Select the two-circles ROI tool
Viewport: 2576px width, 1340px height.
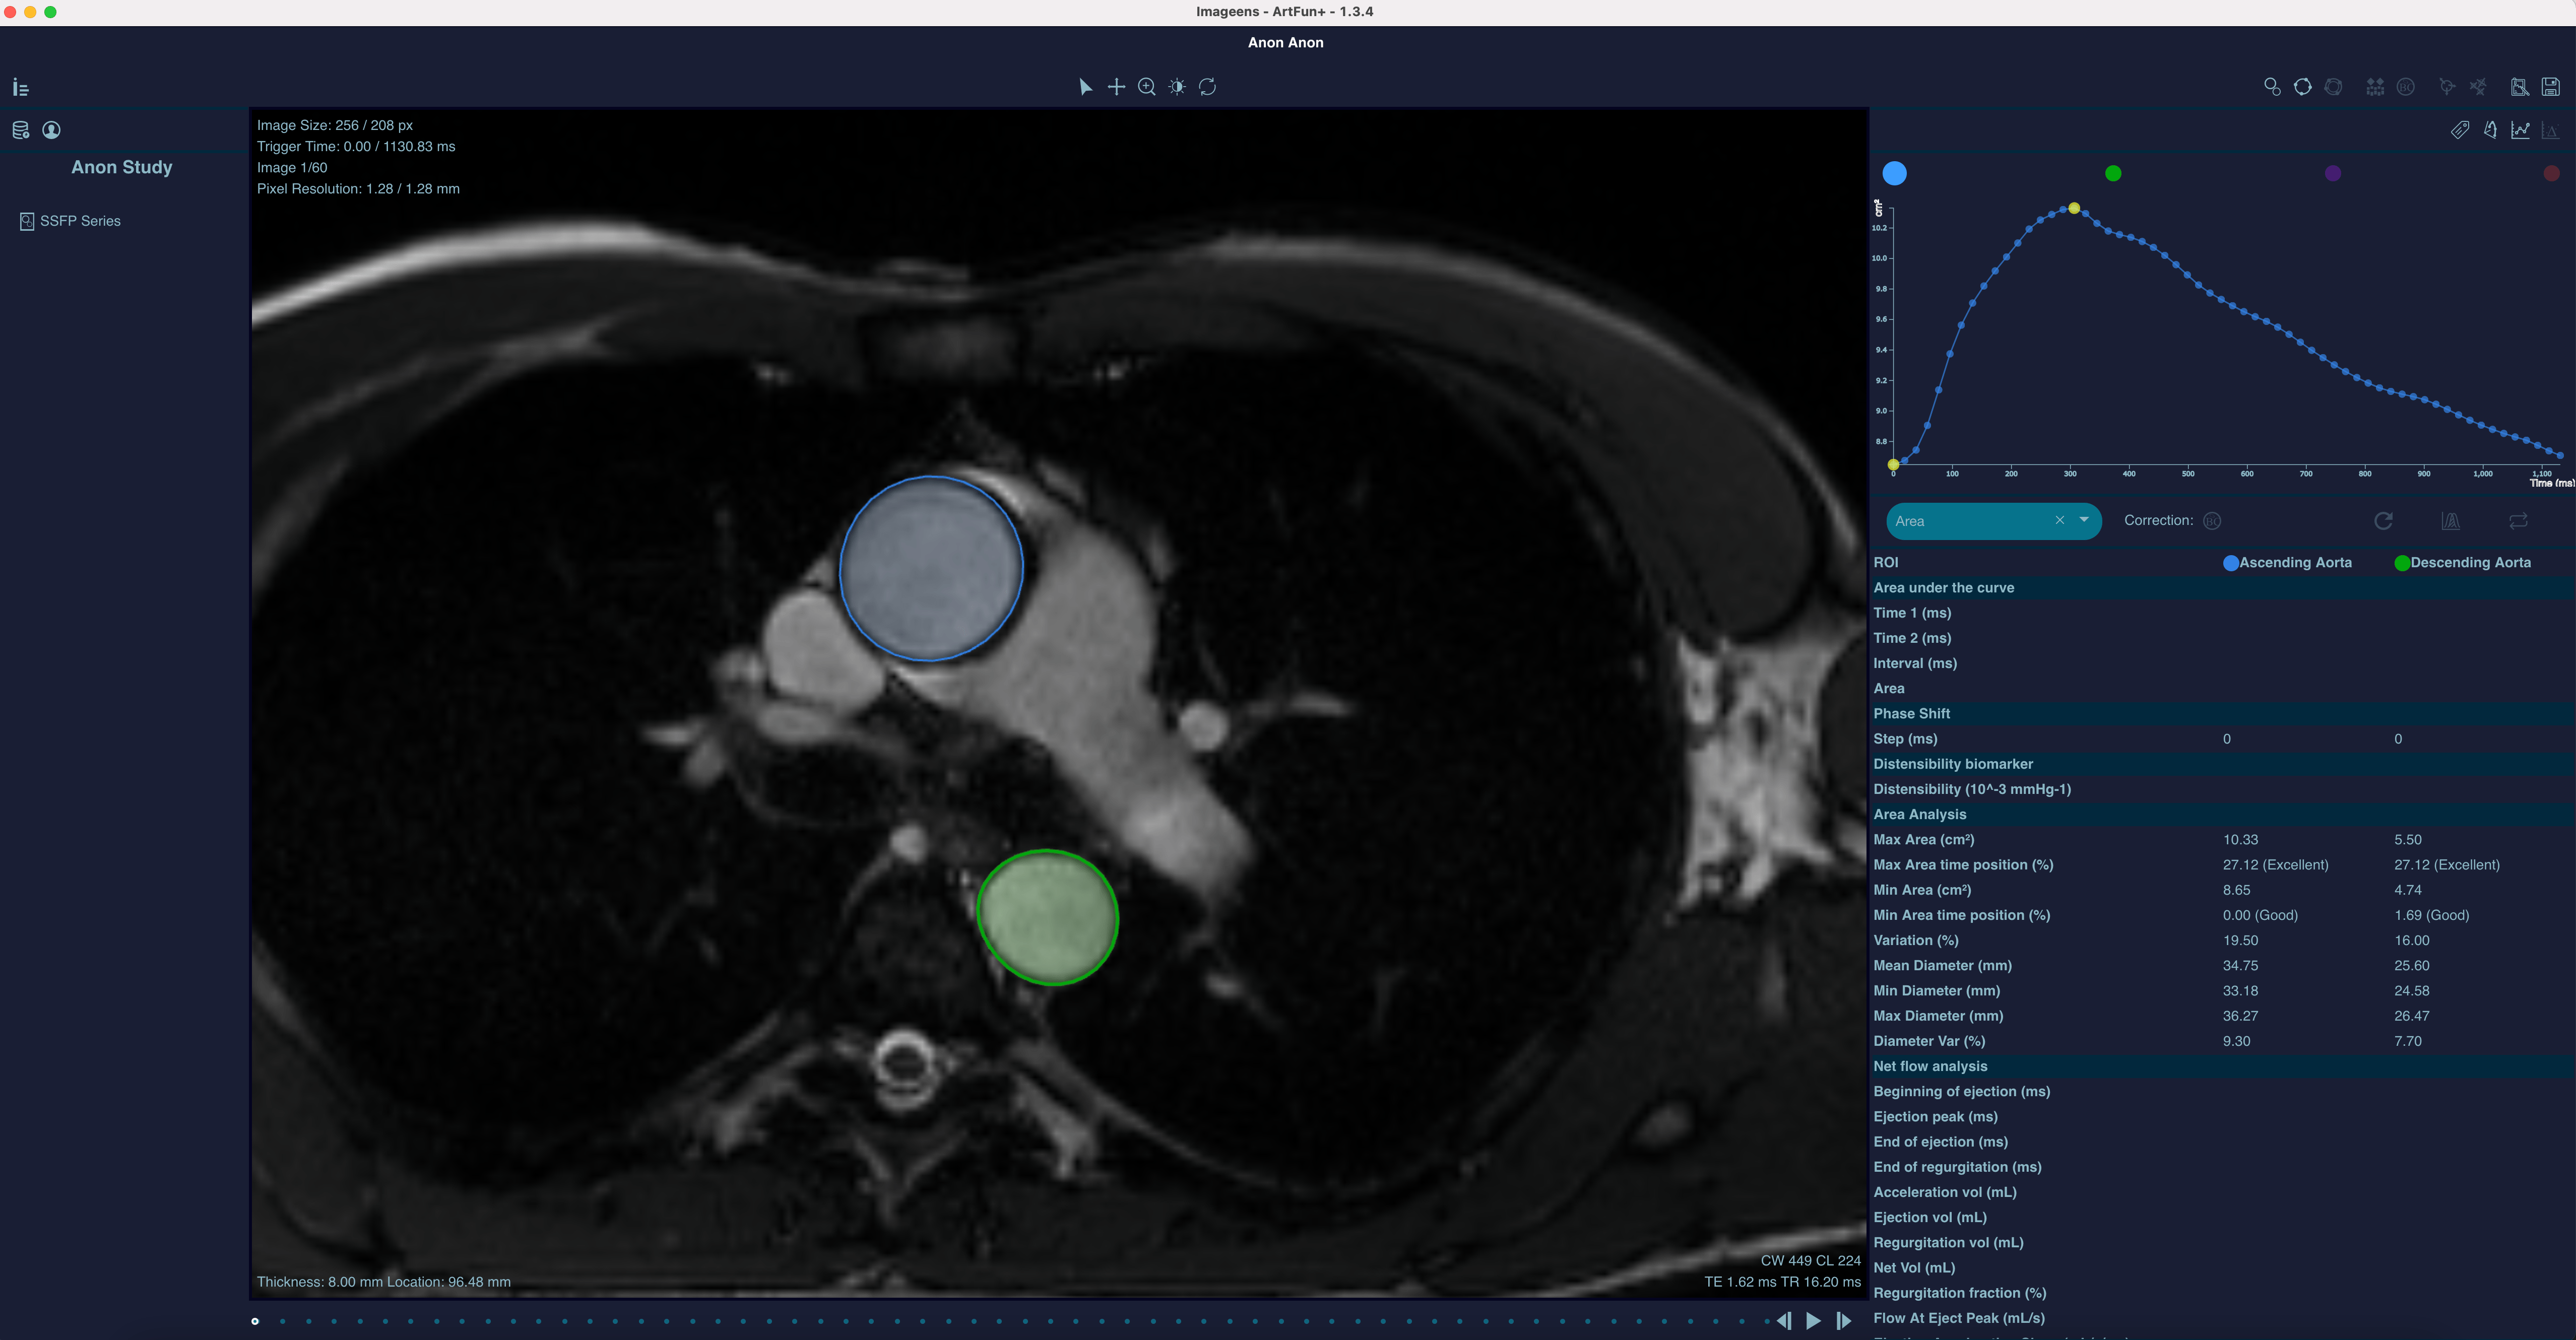pos(2272,87)
